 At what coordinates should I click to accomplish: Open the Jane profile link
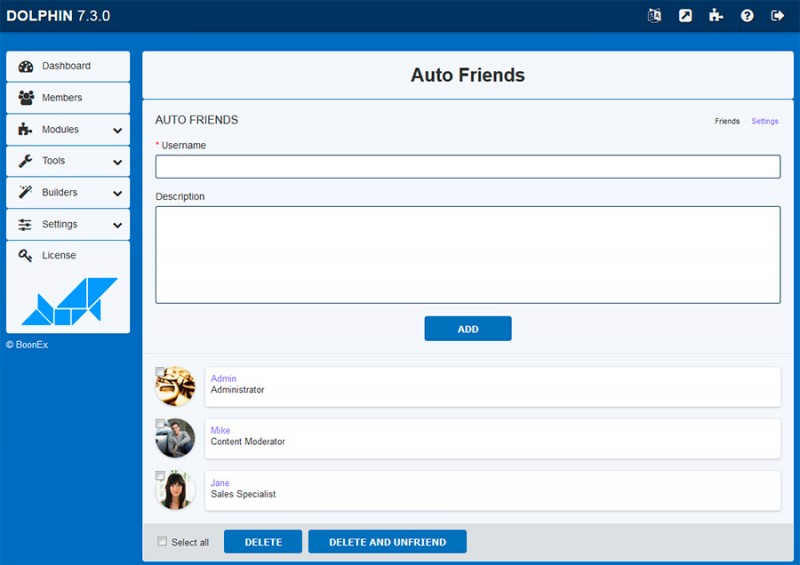[220, 482]
